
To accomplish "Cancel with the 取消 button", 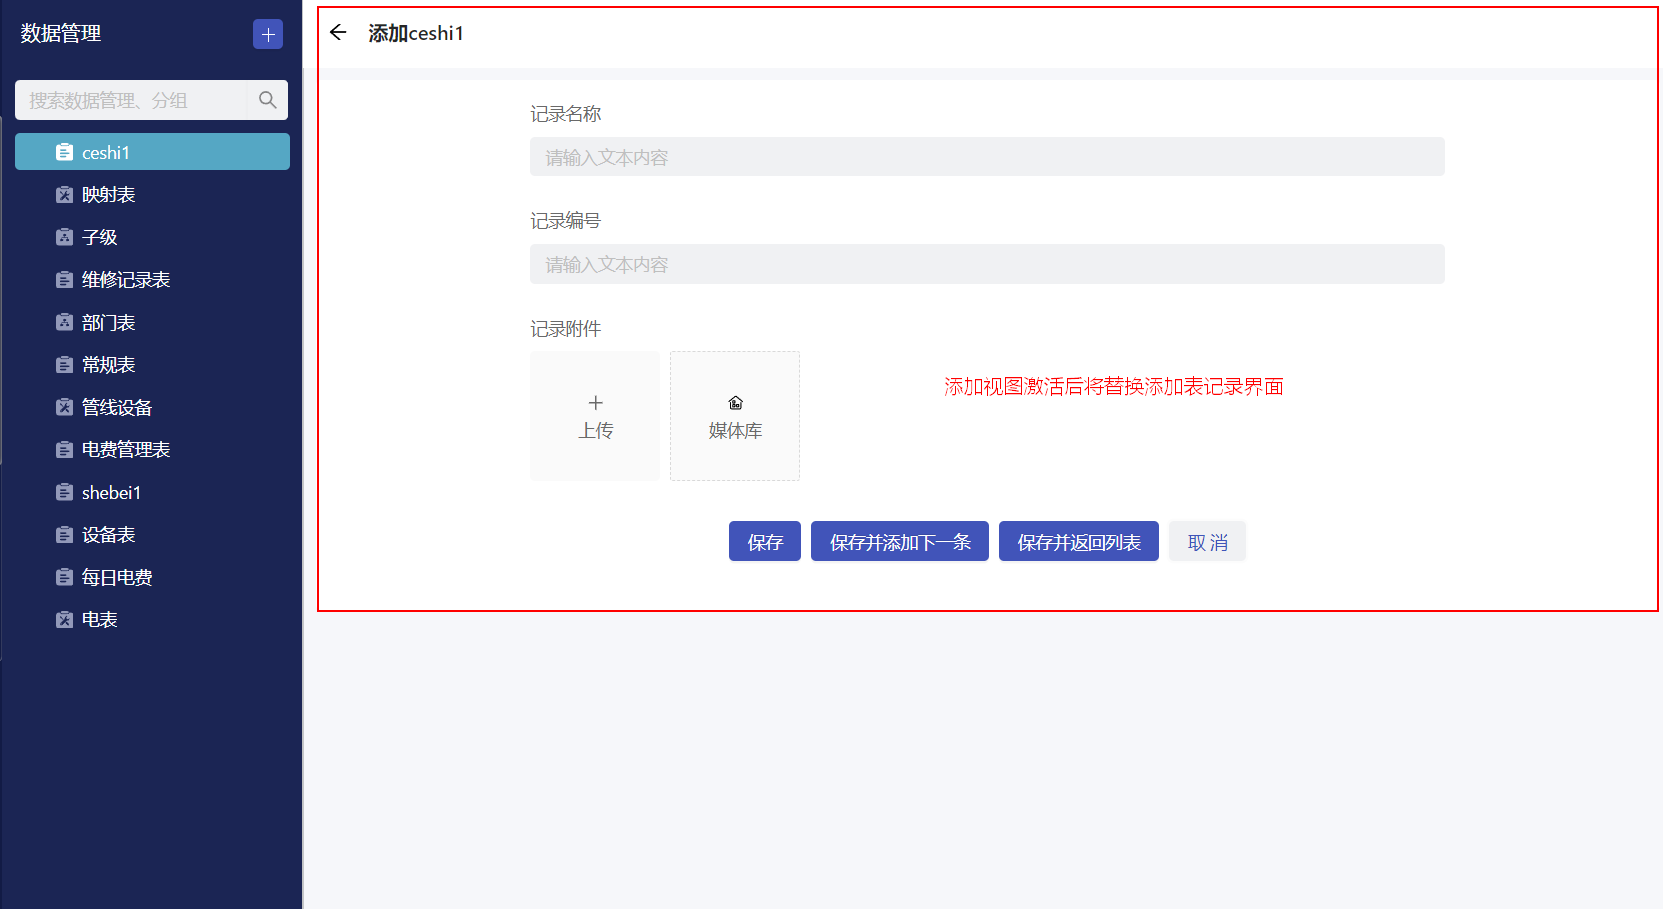I will [x=1208, y=541].
